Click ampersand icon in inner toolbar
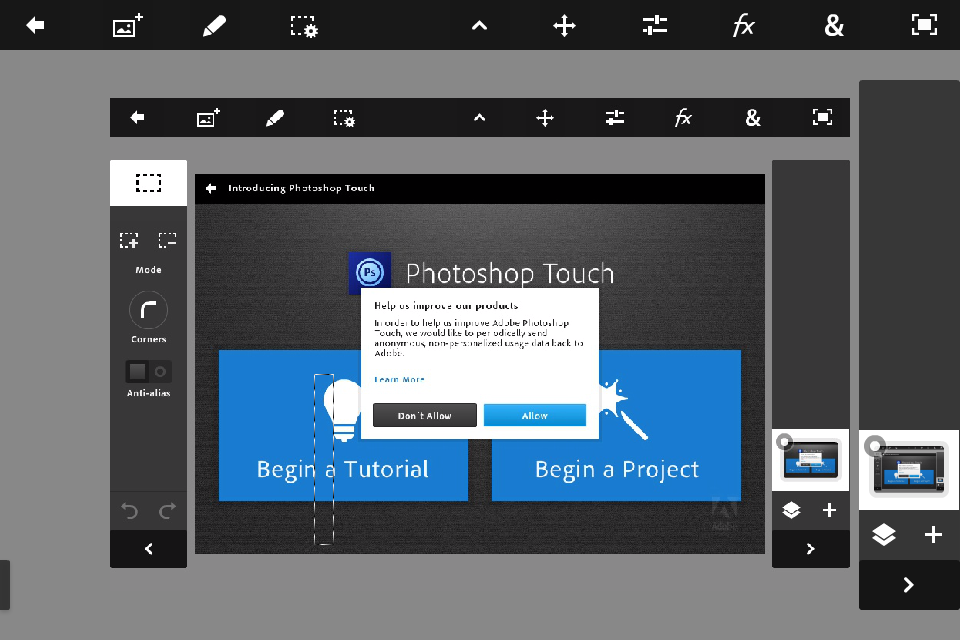Viewport: 960px width, 640px height. coord(753,118)
